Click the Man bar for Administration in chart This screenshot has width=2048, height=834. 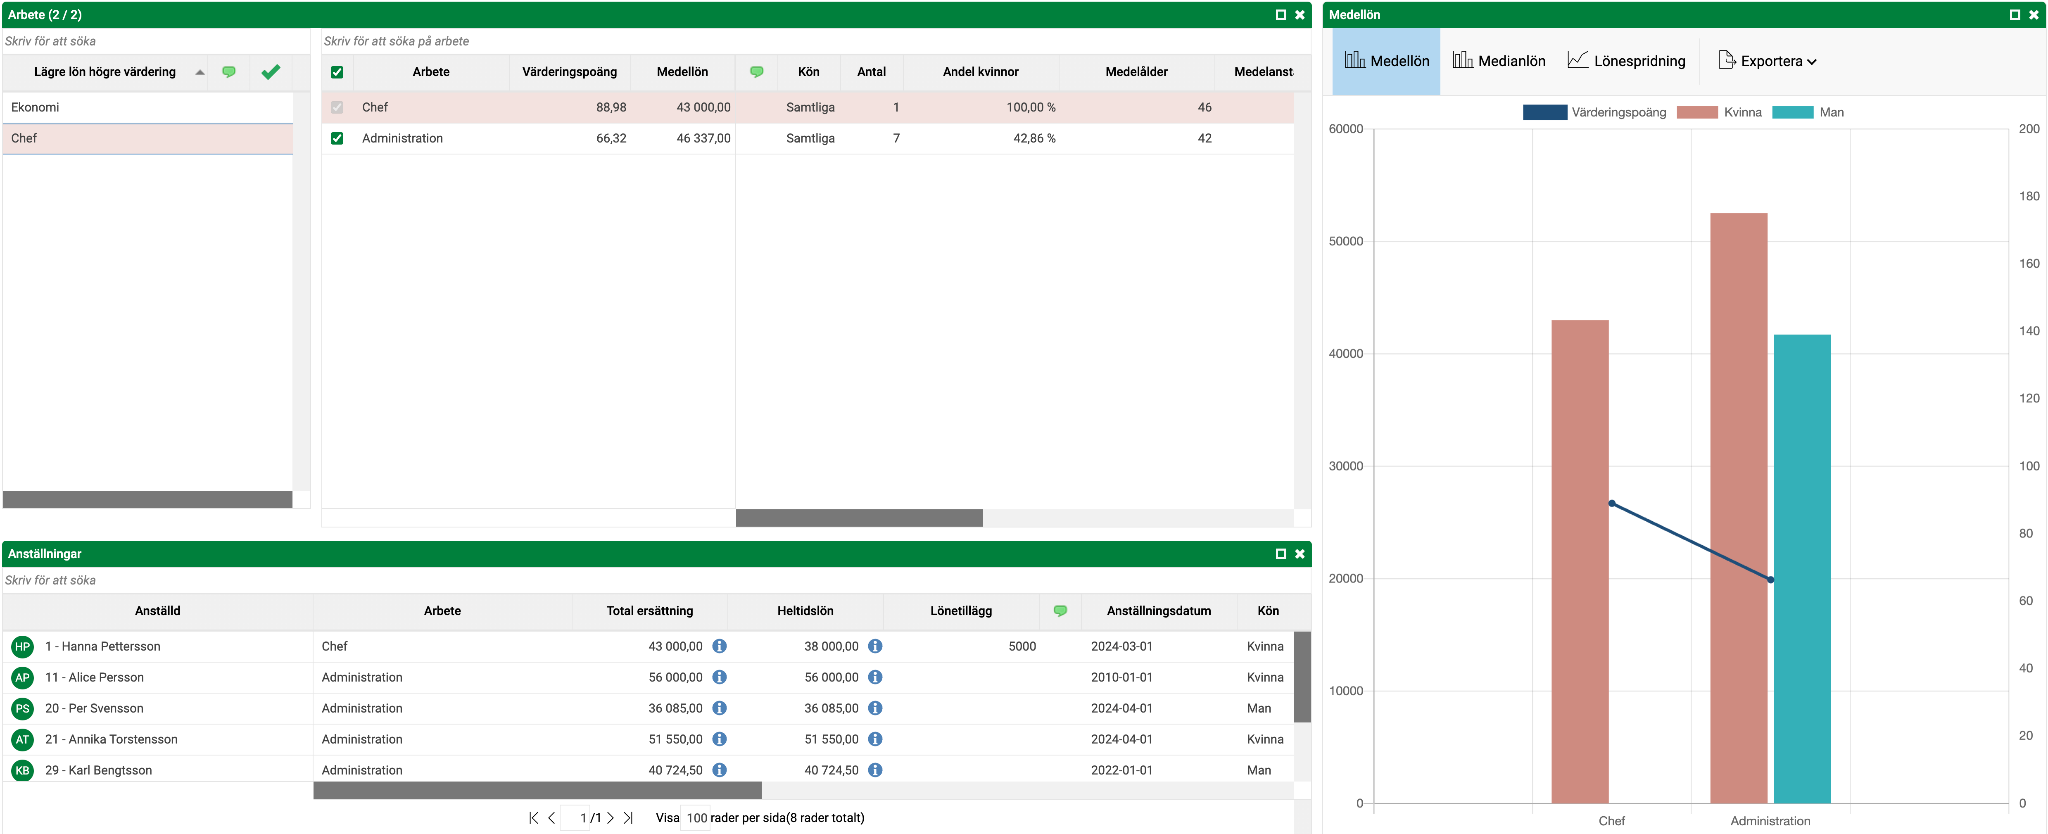pyautogui.click(x=1802, y=569)
